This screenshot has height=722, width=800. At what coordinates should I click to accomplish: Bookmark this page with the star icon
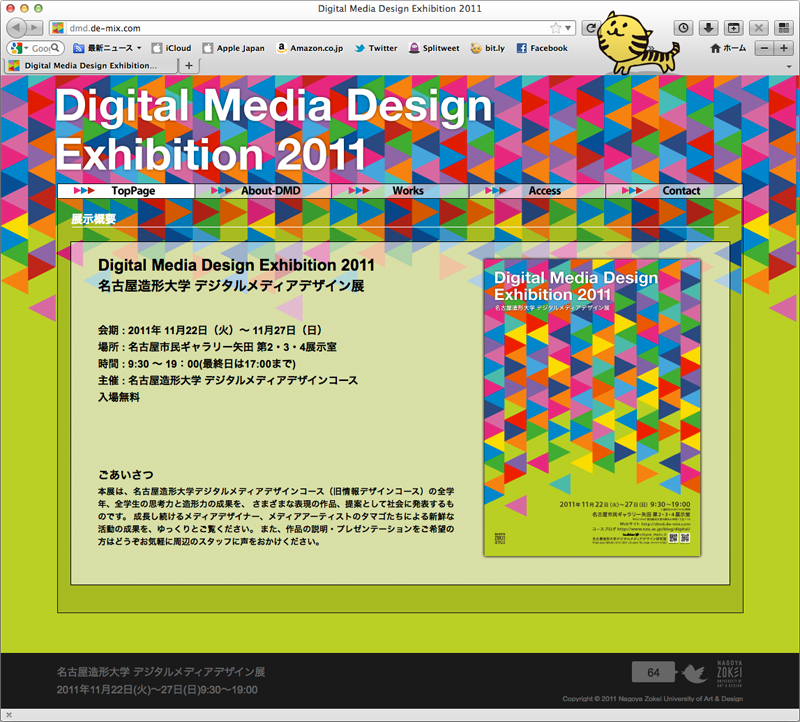[555, 28]
